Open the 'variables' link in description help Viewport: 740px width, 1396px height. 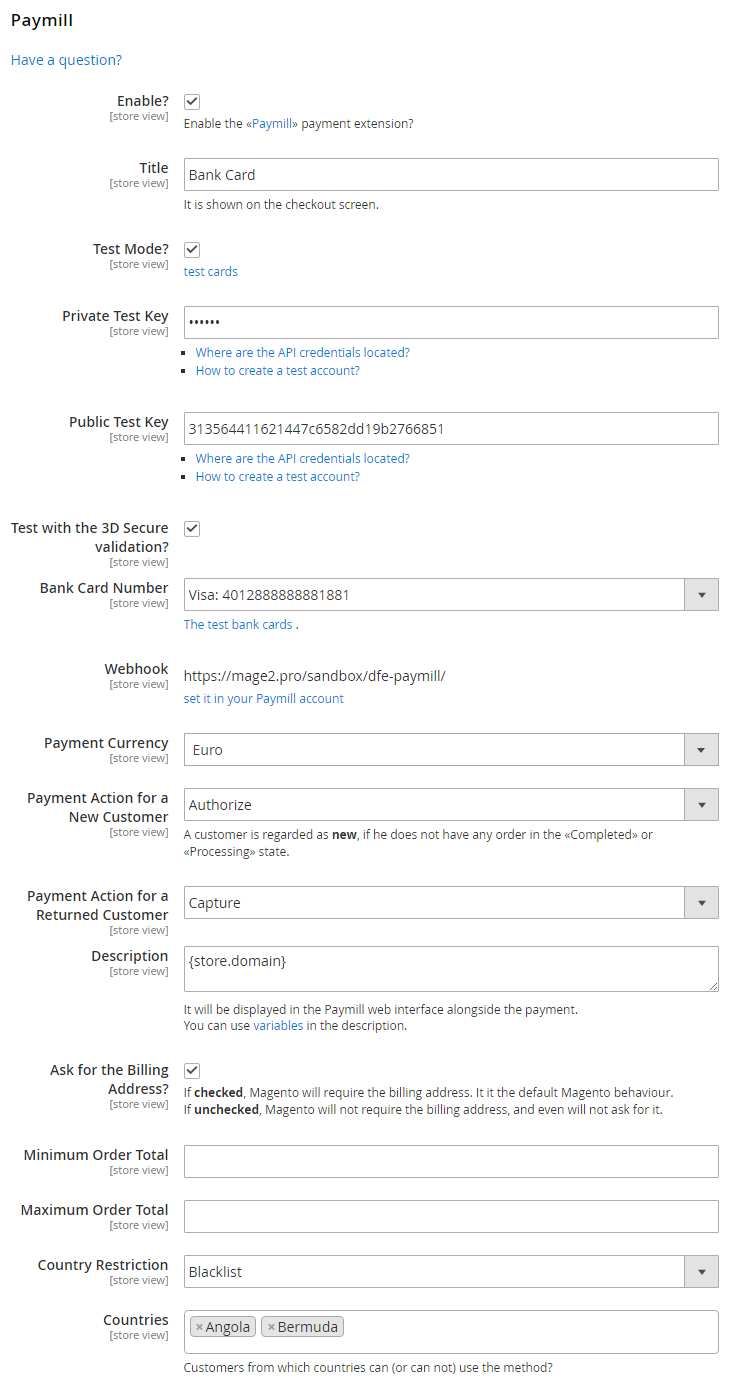coord(278,1026)
